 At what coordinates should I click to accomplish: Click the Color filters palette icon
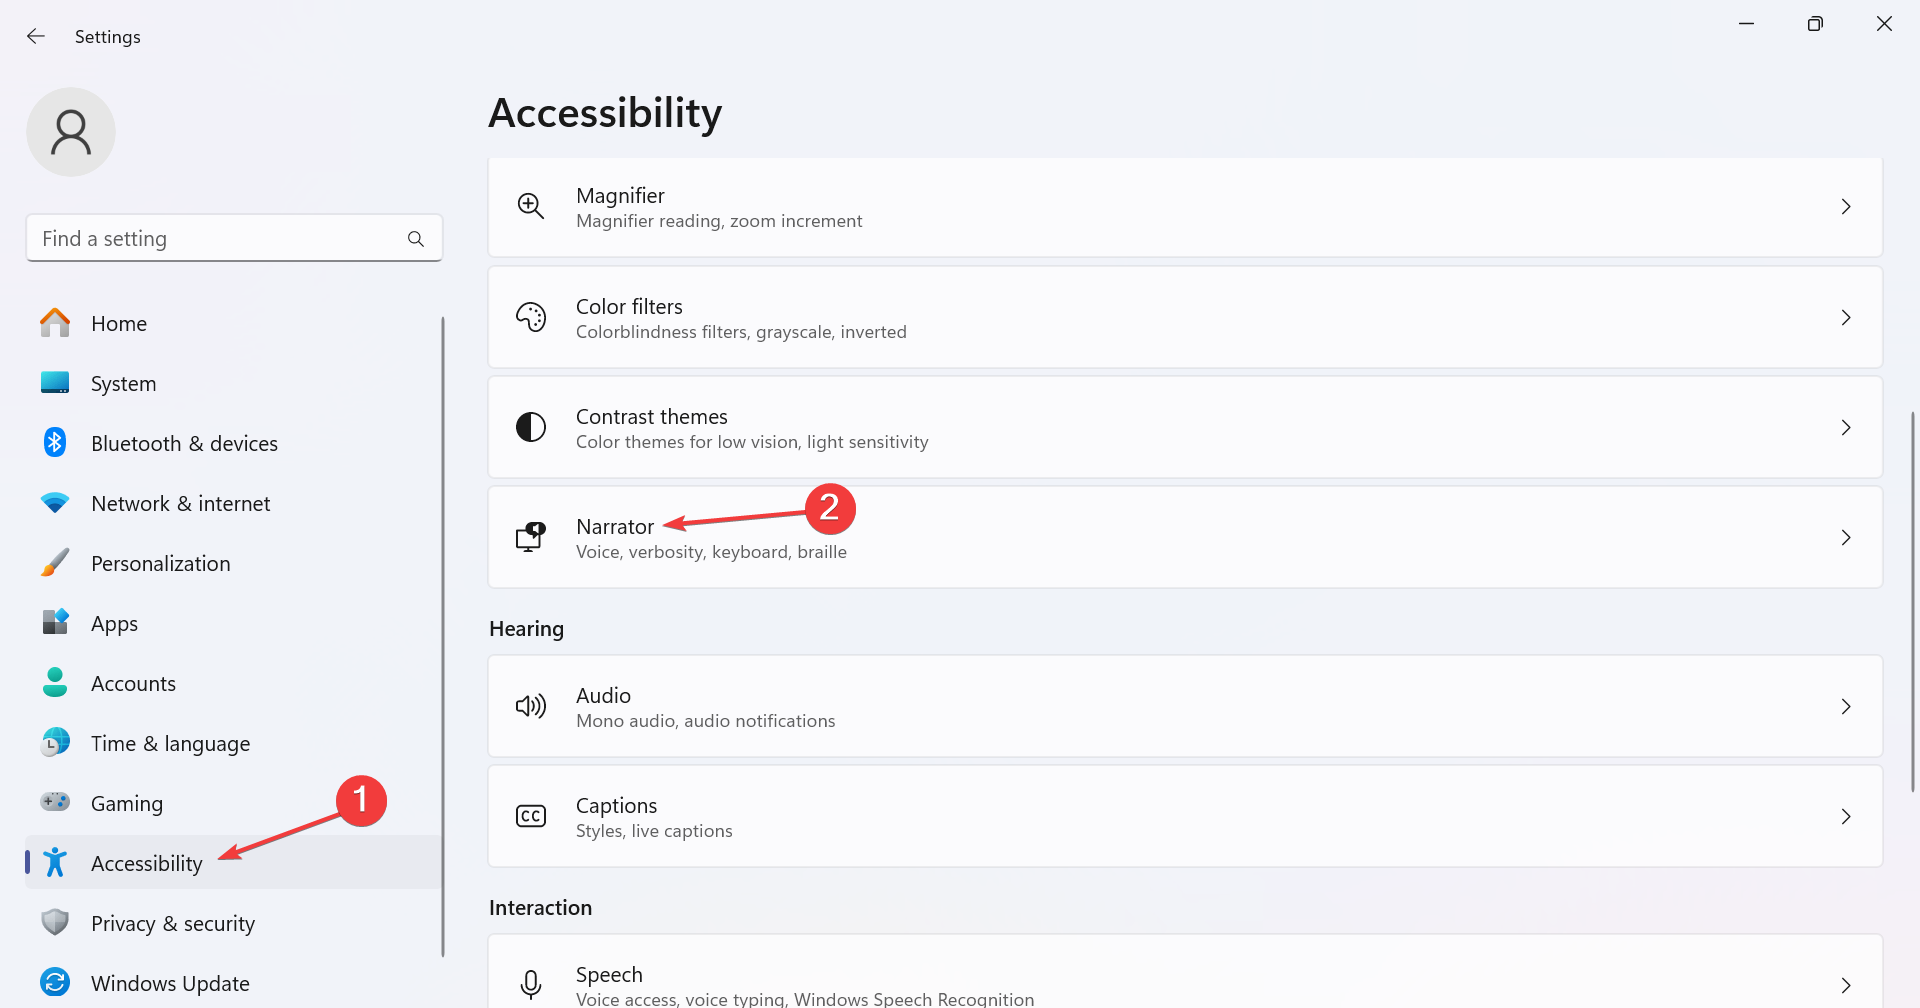[530, 318]
